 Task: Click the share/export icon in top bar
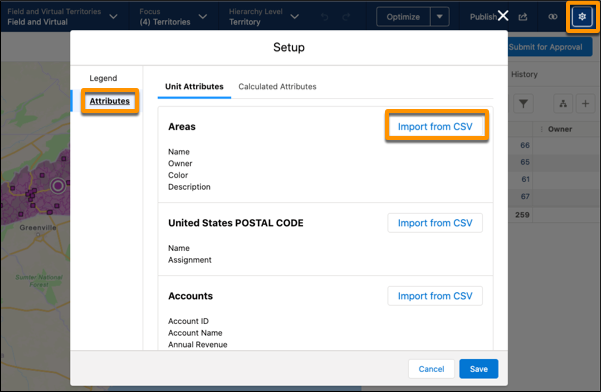(x=523, y=17)
